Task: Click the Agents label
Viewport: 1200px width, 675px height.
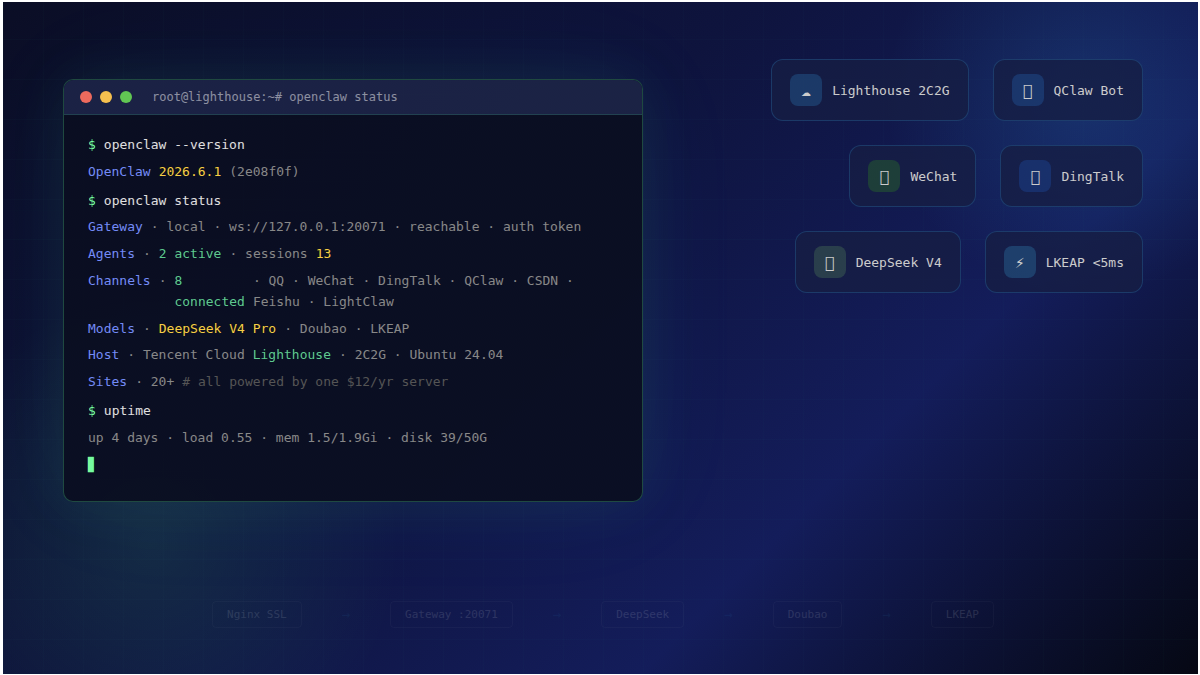Action: 111,254
